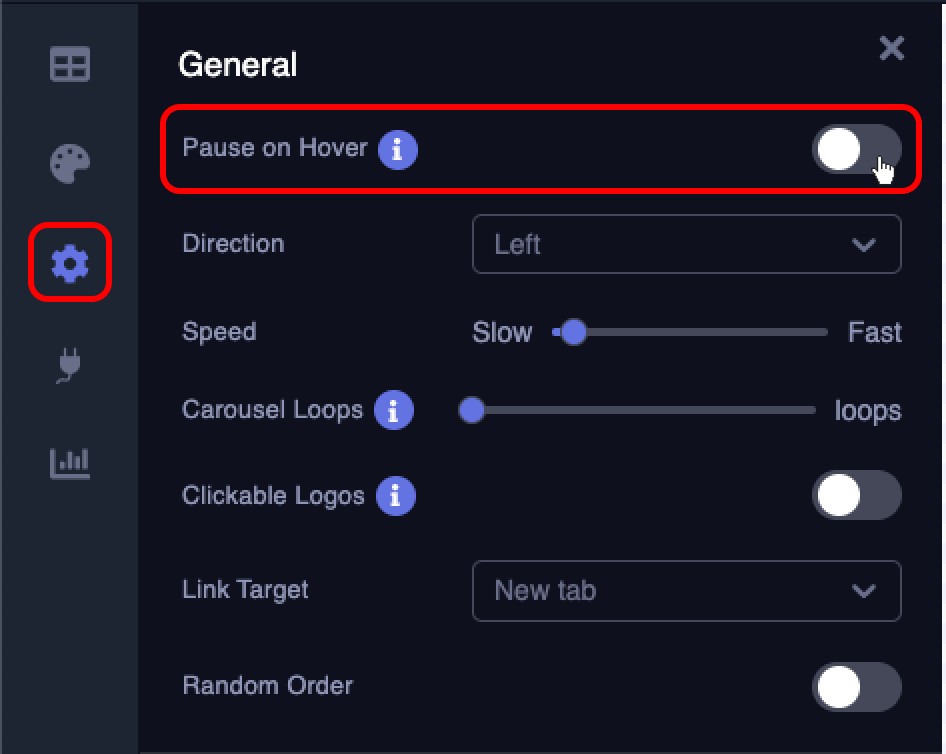Open the analytics bar chart icon
The width and height of the screenshot is (946, 754).
click(x=68, y=463)
